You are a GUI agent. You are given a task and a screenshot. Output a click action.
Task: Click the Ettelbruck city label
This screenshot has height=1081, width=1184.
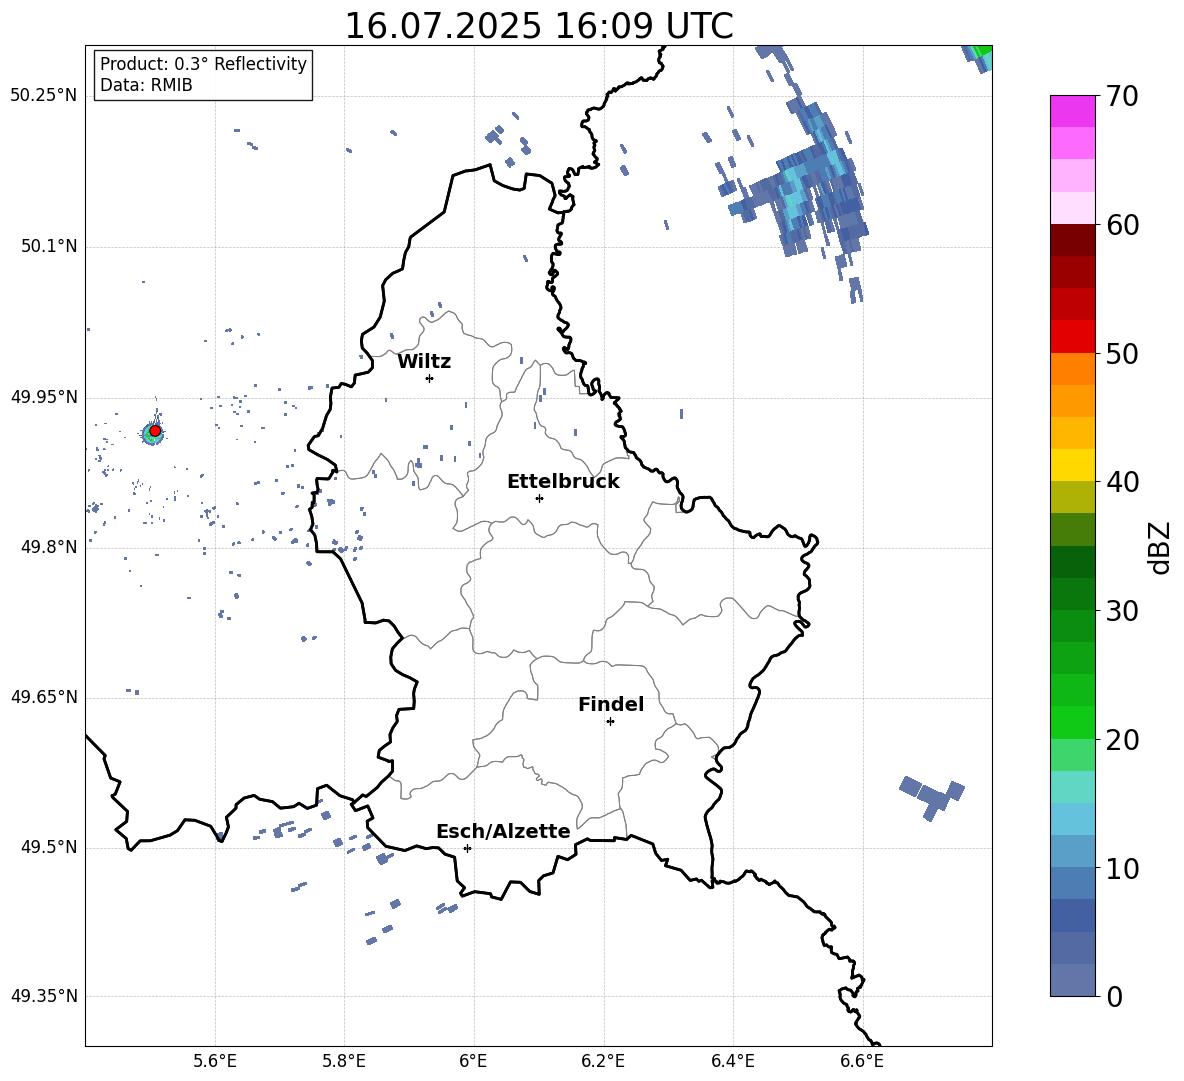click(563, 482)
